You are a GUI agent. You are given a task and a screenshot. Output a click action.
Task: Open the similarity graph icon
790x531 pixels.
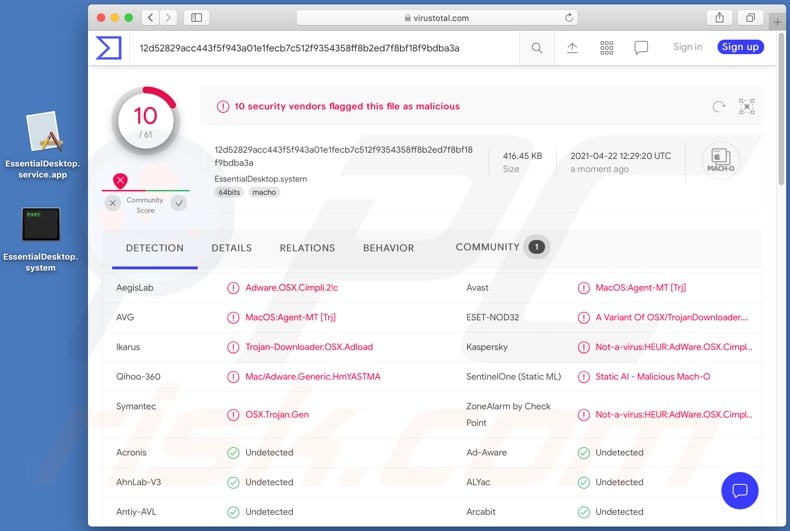(747, 107)
